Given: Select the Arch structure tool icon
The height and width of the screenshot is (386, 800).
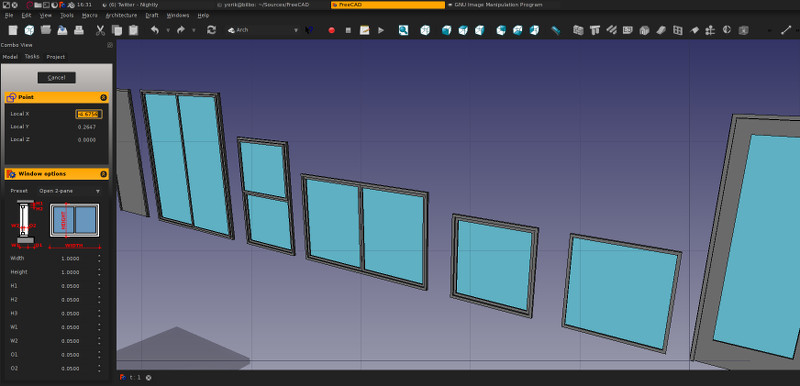Looking at the screenshot, I should coord(594,31).
